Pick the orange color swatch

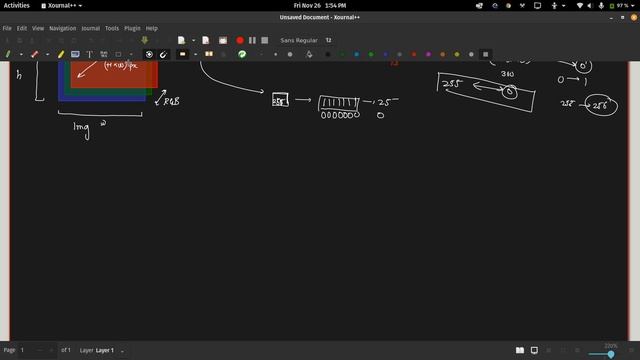click(442, 54)
